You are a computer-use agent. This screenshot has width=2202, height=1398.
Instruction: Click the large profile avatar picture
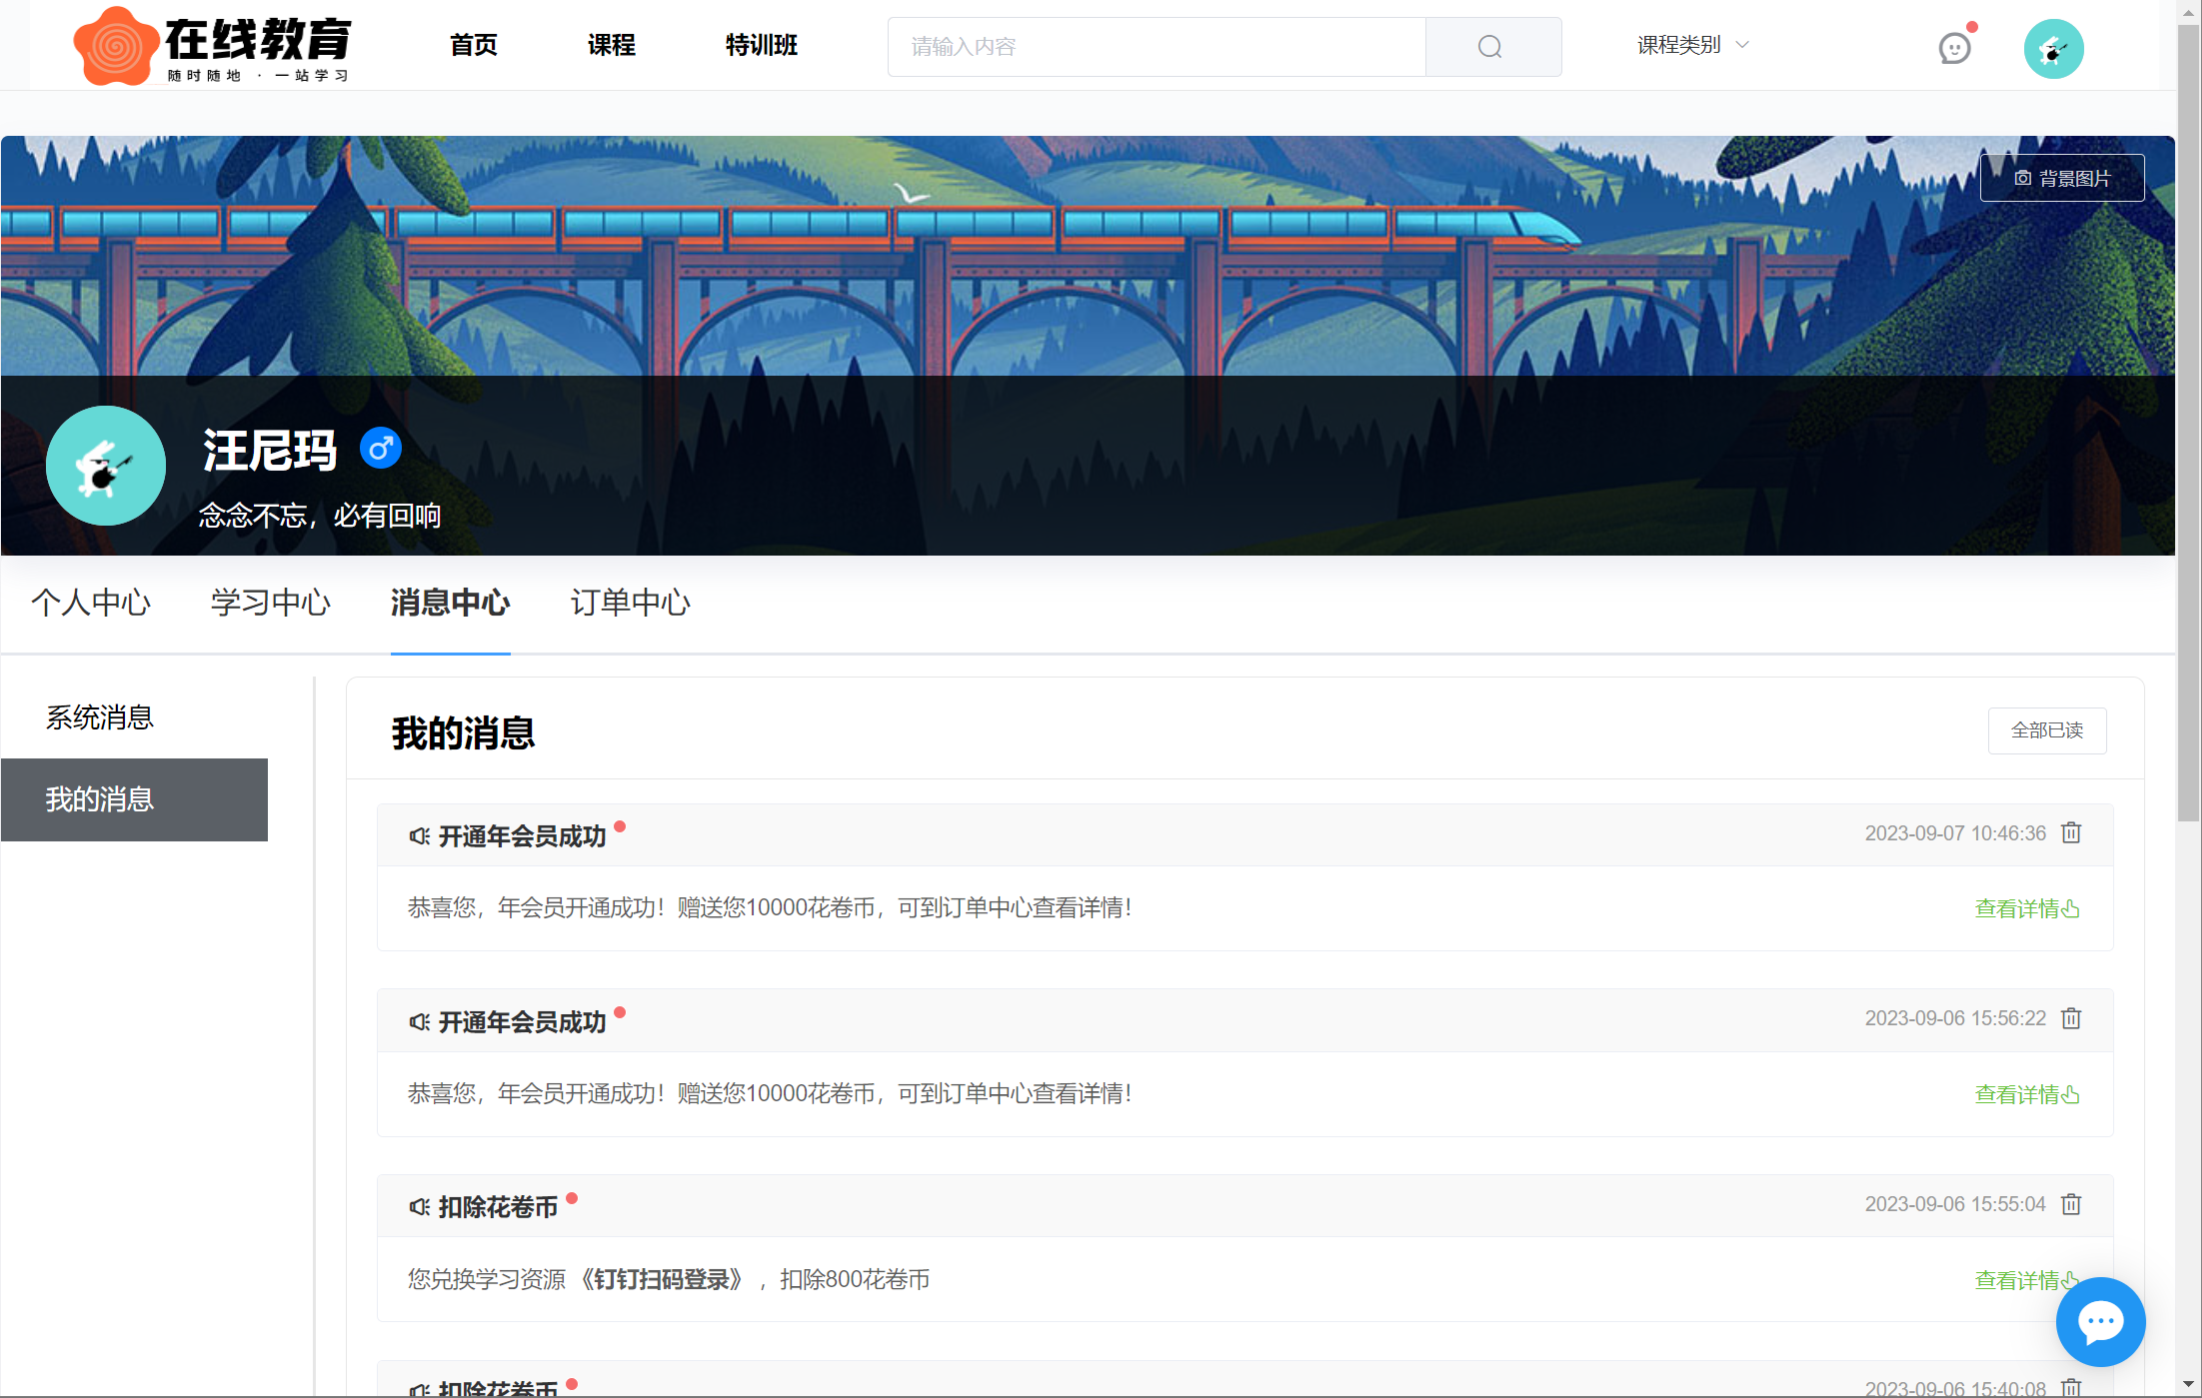[x=106, y=466]
